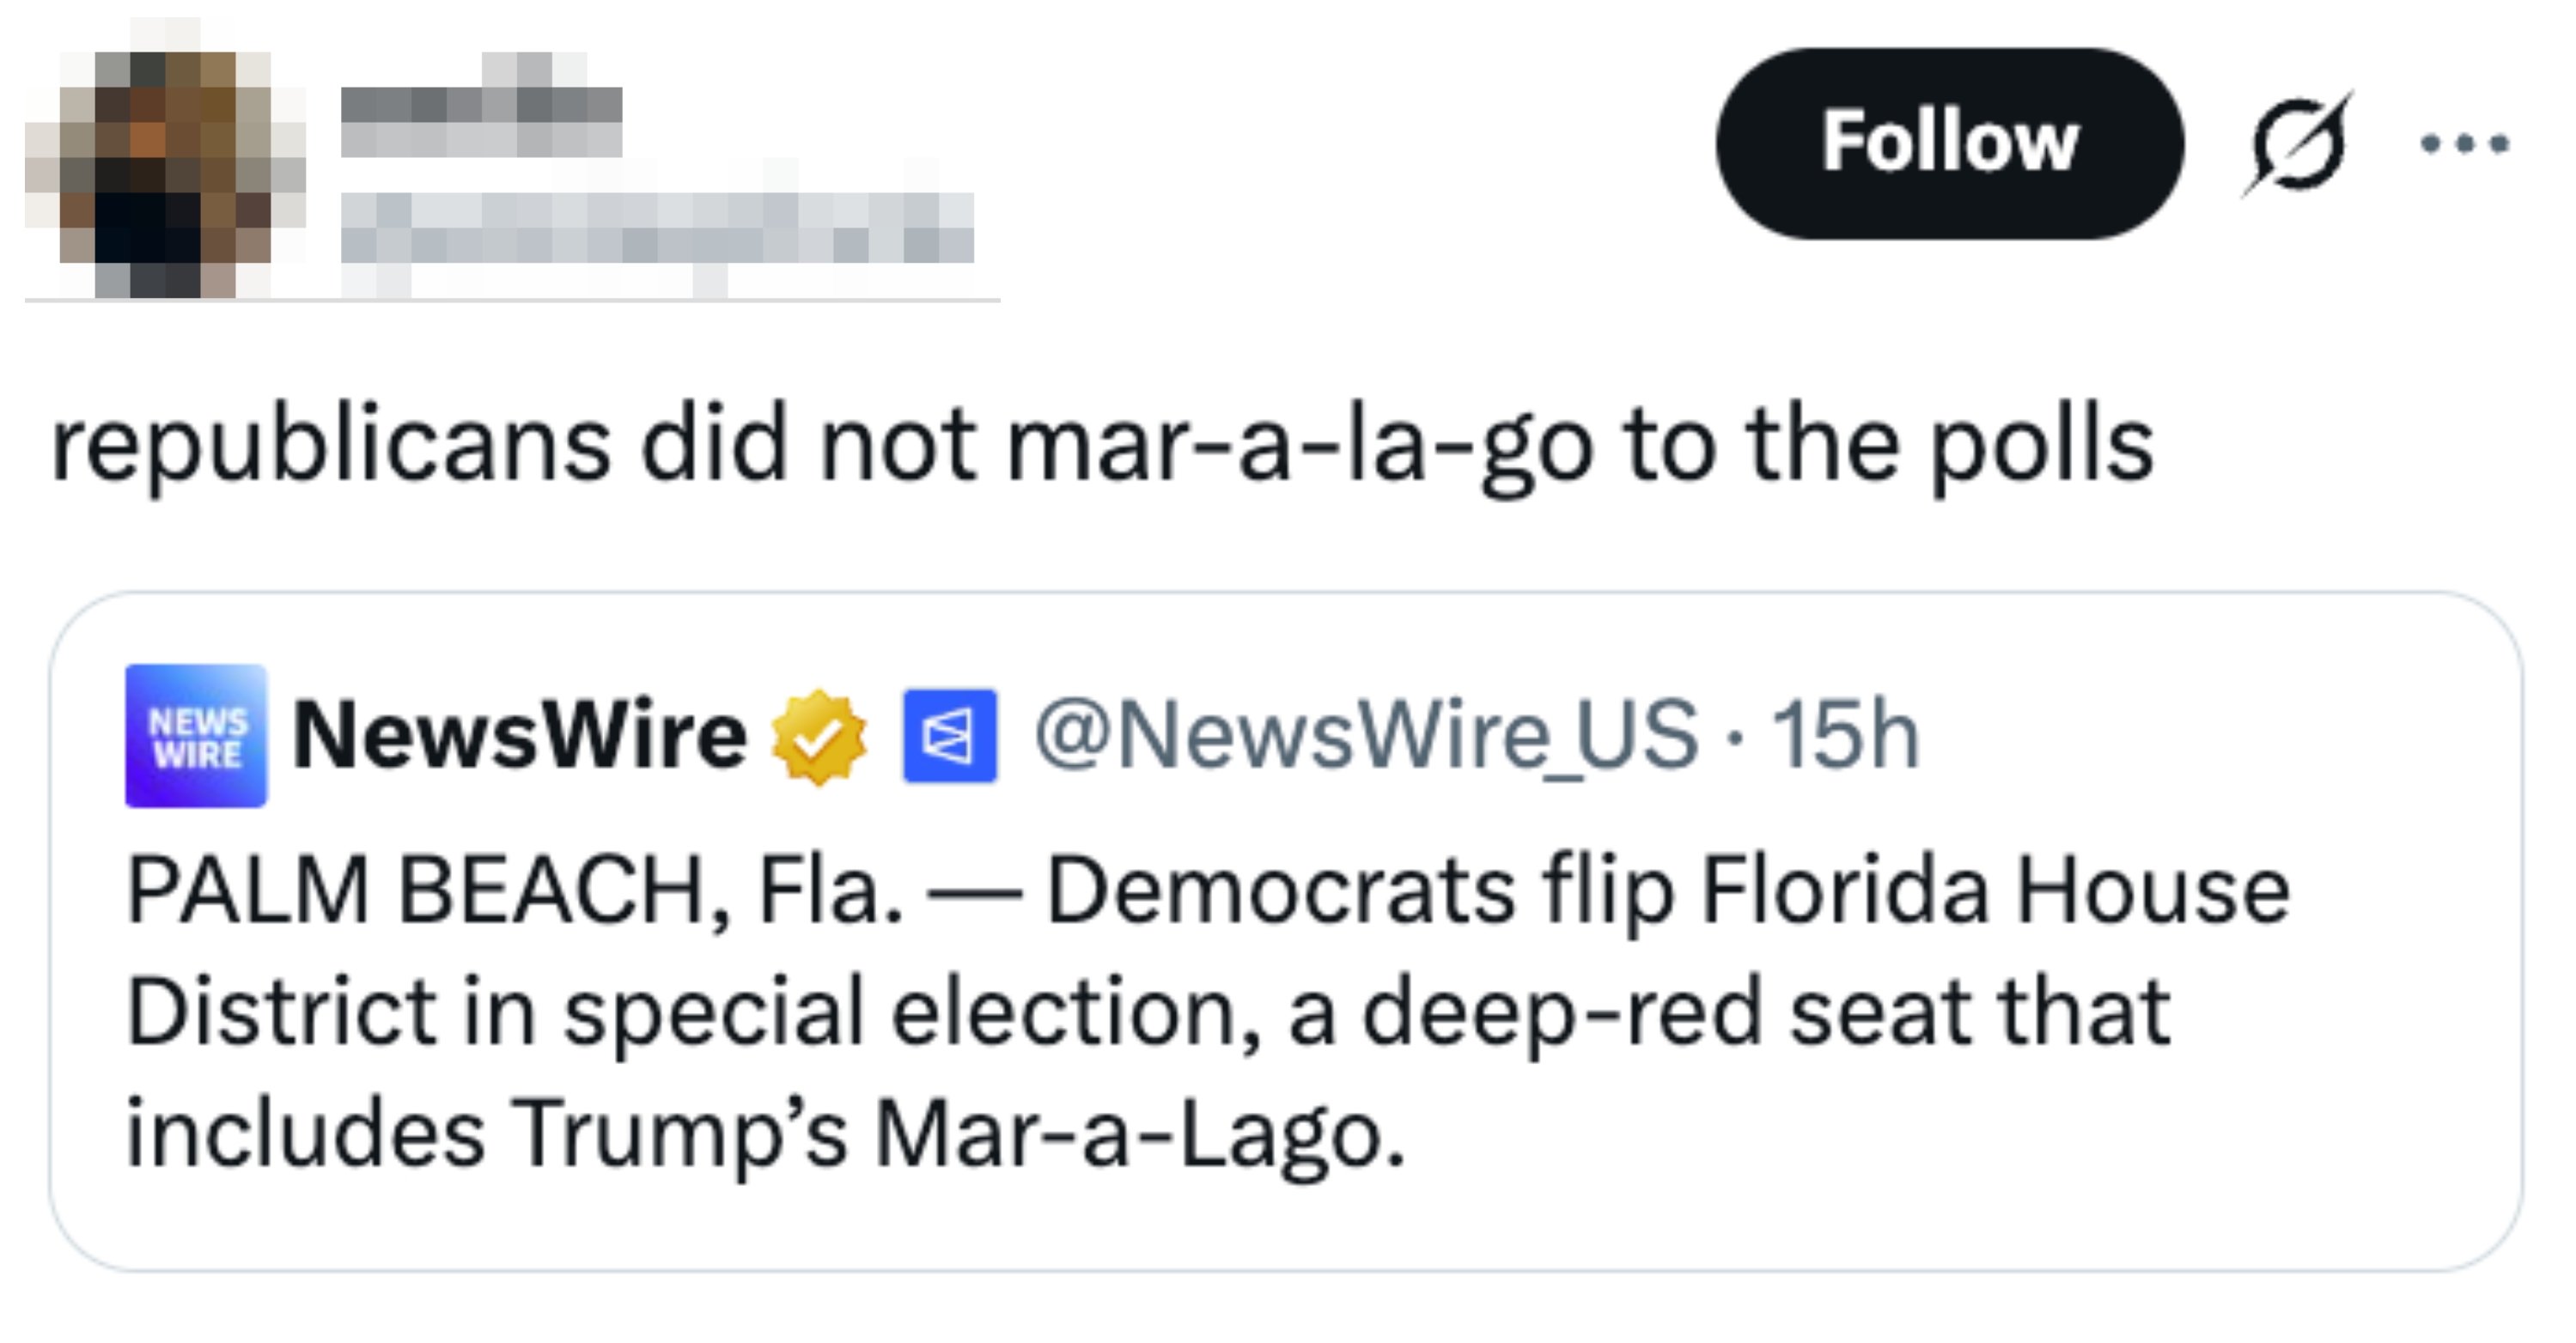Click 'Trump's Mar-a-Lago' in the quoted tweet
The image size is (2576, 1343).
(960, 1134)
